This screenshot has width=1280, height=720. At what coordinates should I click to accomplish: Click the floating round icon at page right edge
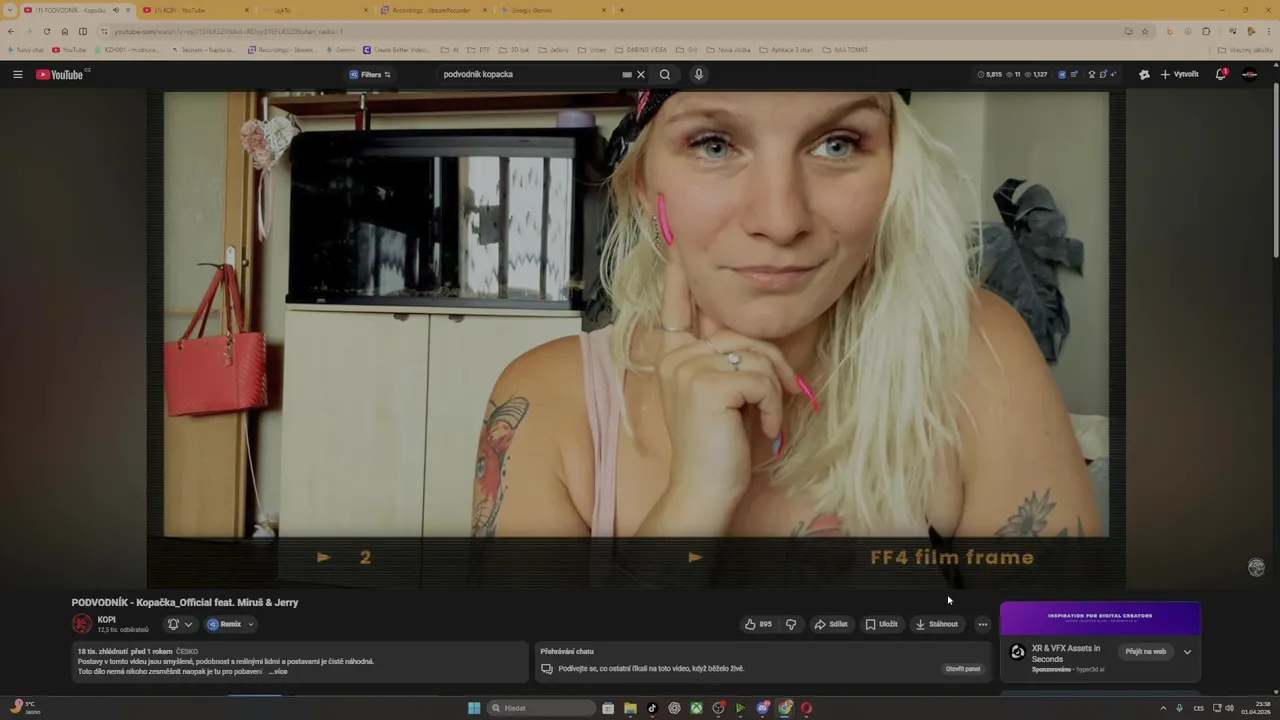tap(1257, 567)
